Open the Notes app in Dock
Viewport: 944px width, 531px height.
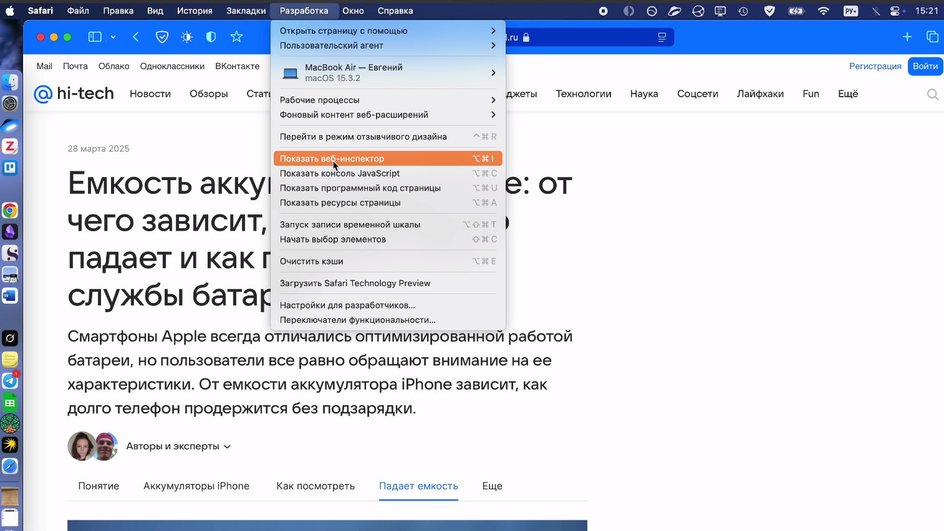pos(10,359)
